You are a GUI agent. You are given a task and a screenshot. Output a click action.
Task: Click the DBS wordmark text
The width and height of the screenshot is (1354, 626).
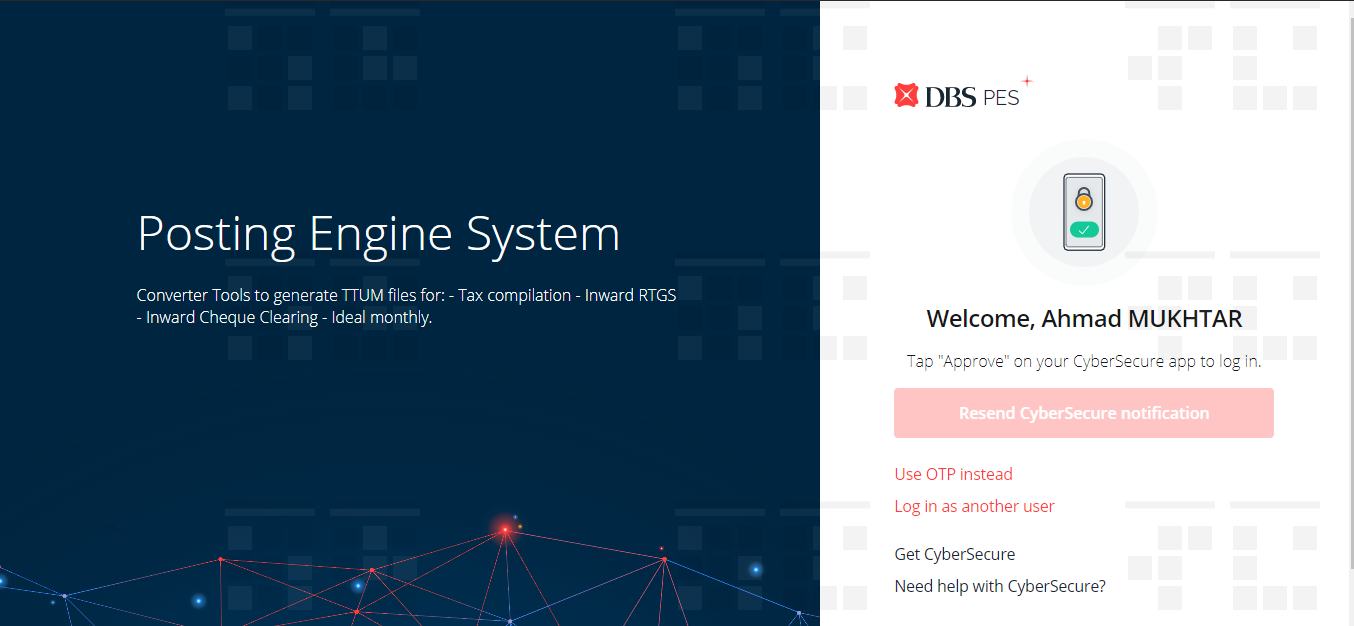pyautogui.click(x=950, y=97)
